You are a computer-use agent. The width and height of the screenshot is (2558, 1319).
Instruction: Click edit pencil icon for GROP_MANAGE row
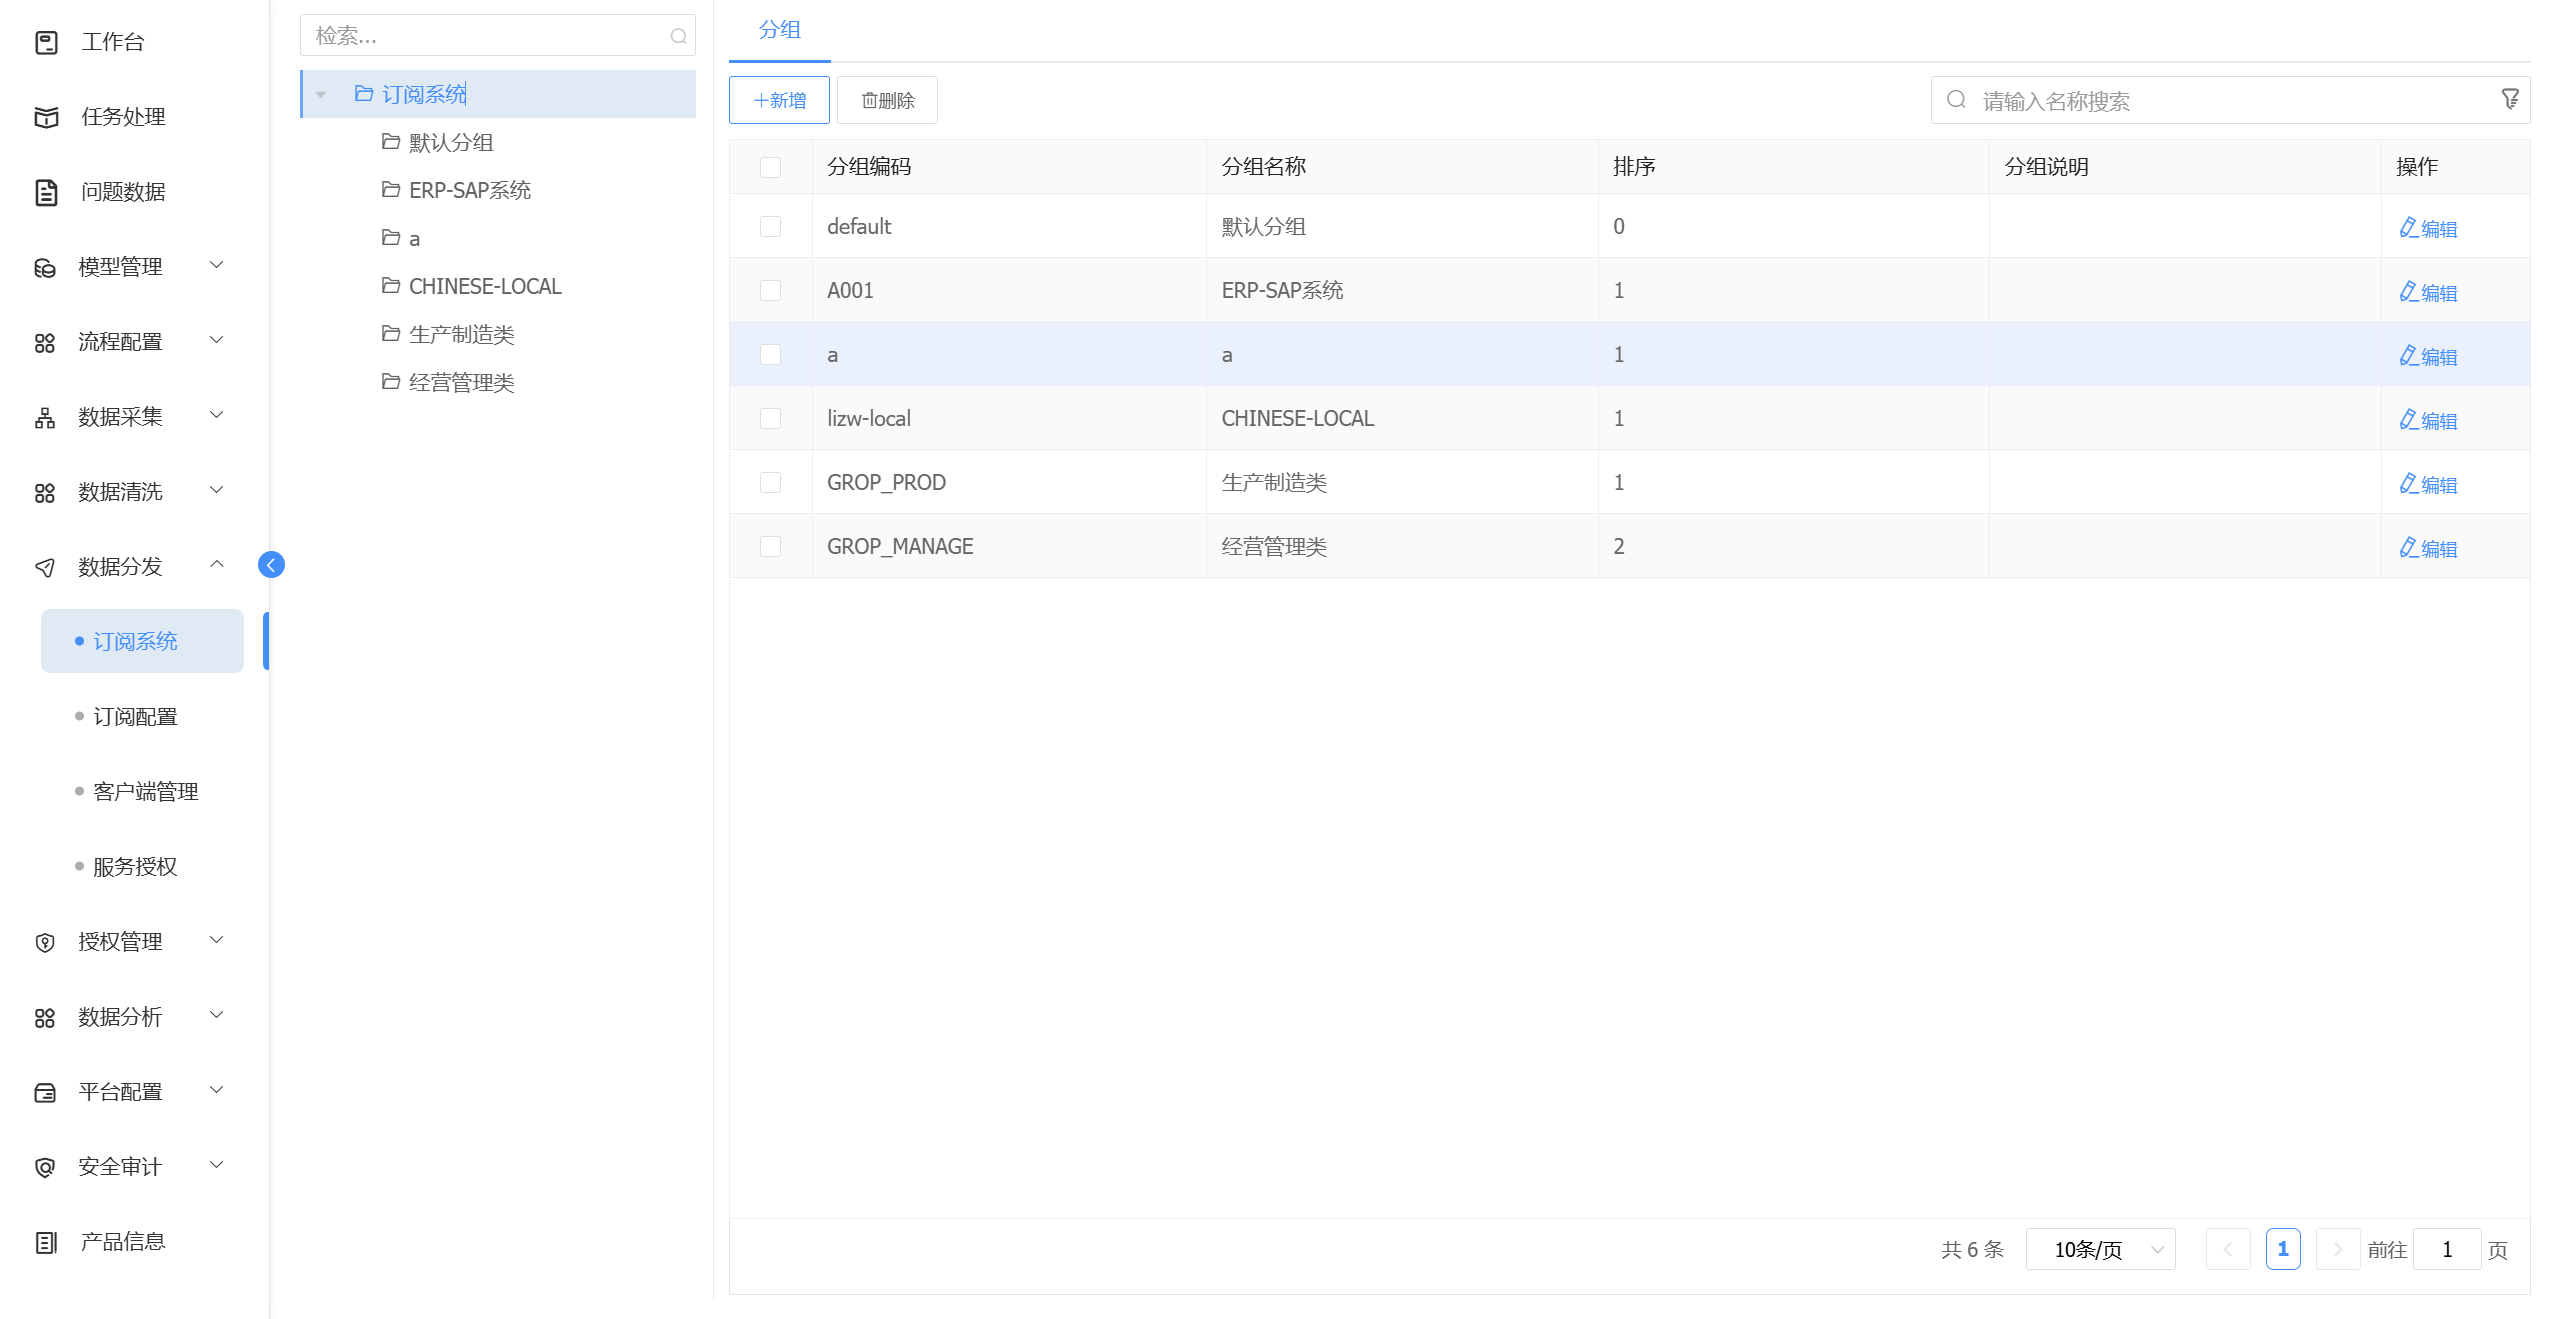[x=2408, y=547]
